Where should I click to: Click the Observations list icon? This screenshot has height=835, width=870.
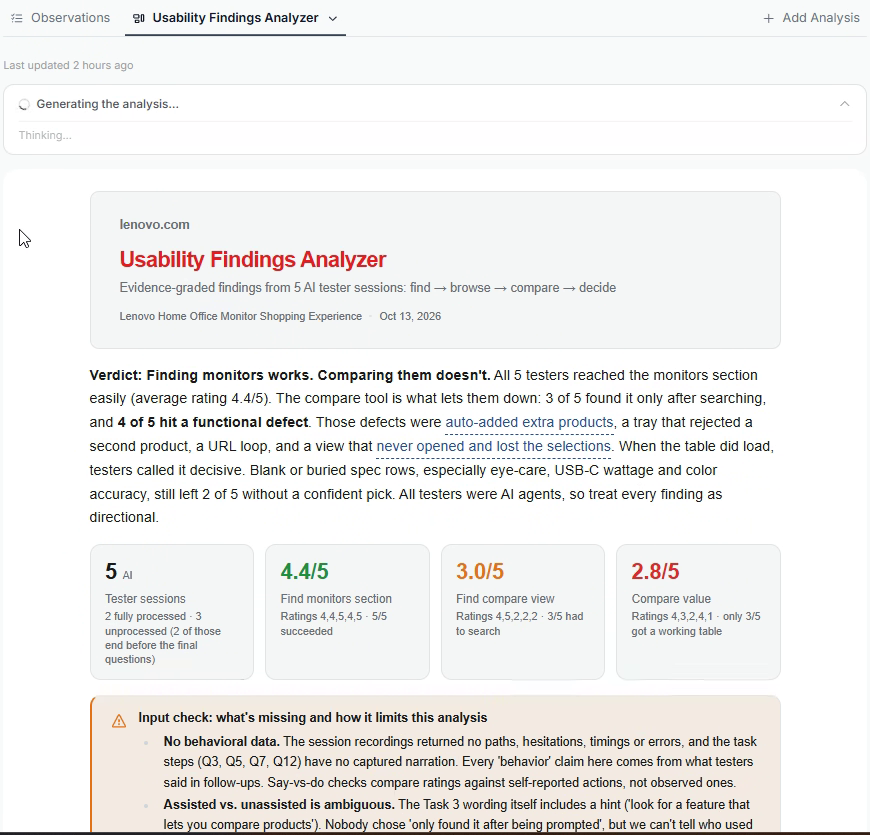coord(17,18)
